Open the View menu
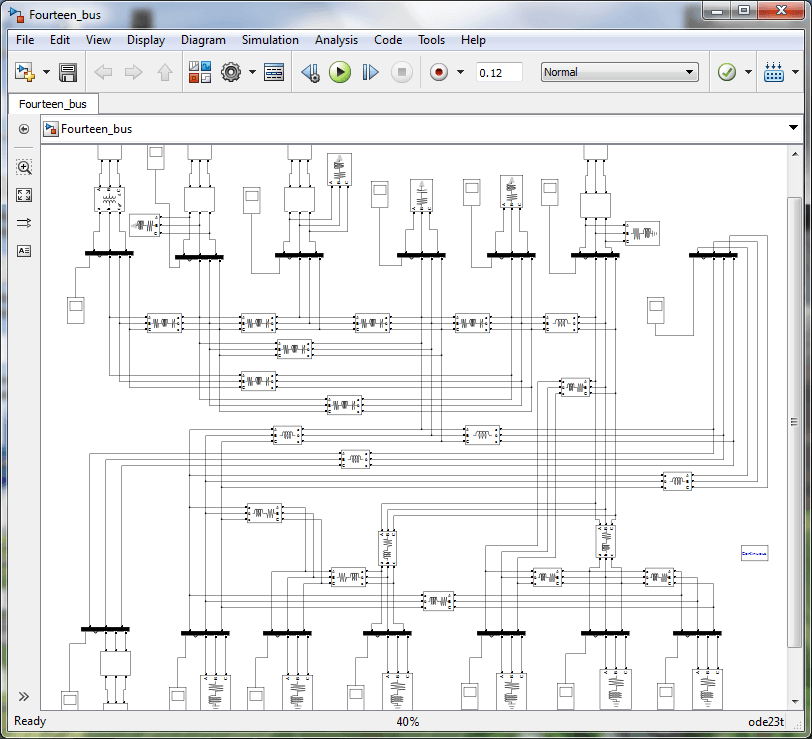The image size is (812, 739). pos(98,40)
